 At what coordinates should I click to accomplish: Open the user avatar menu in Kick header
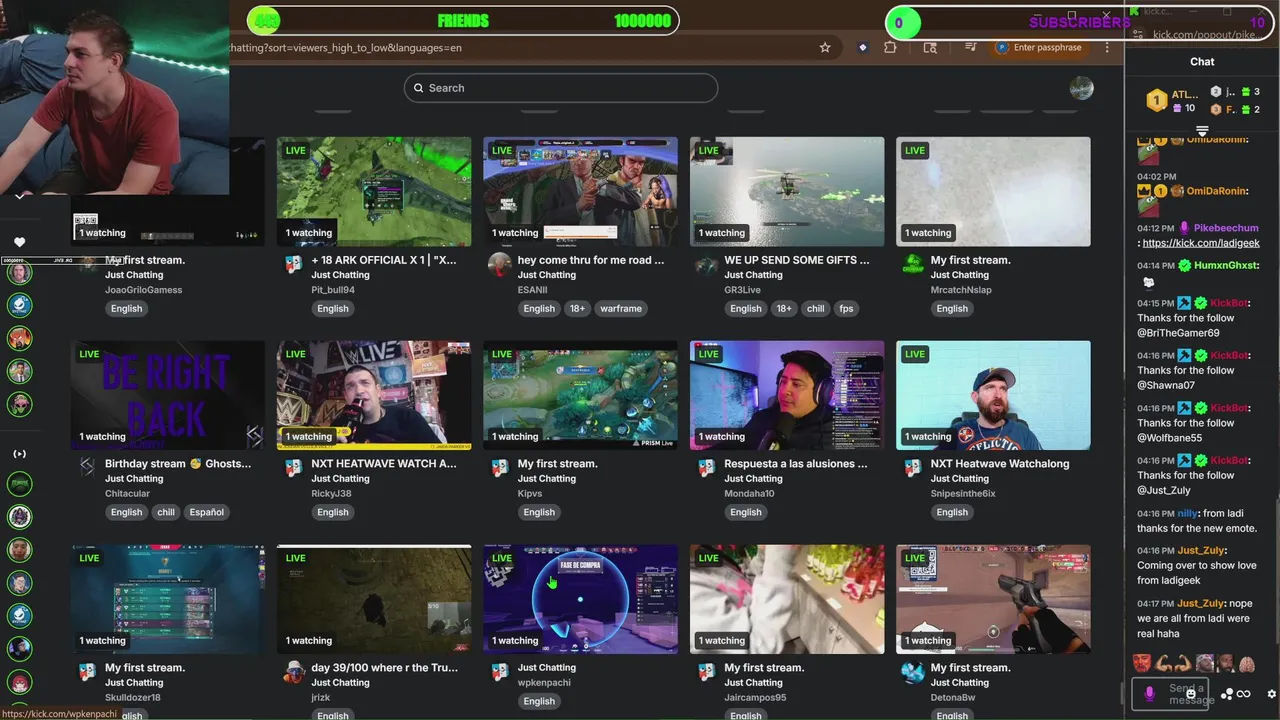(1081, 88)
